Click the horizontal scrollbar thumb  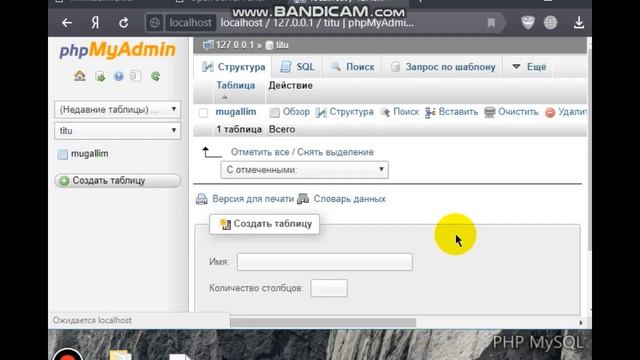point(323,322)
